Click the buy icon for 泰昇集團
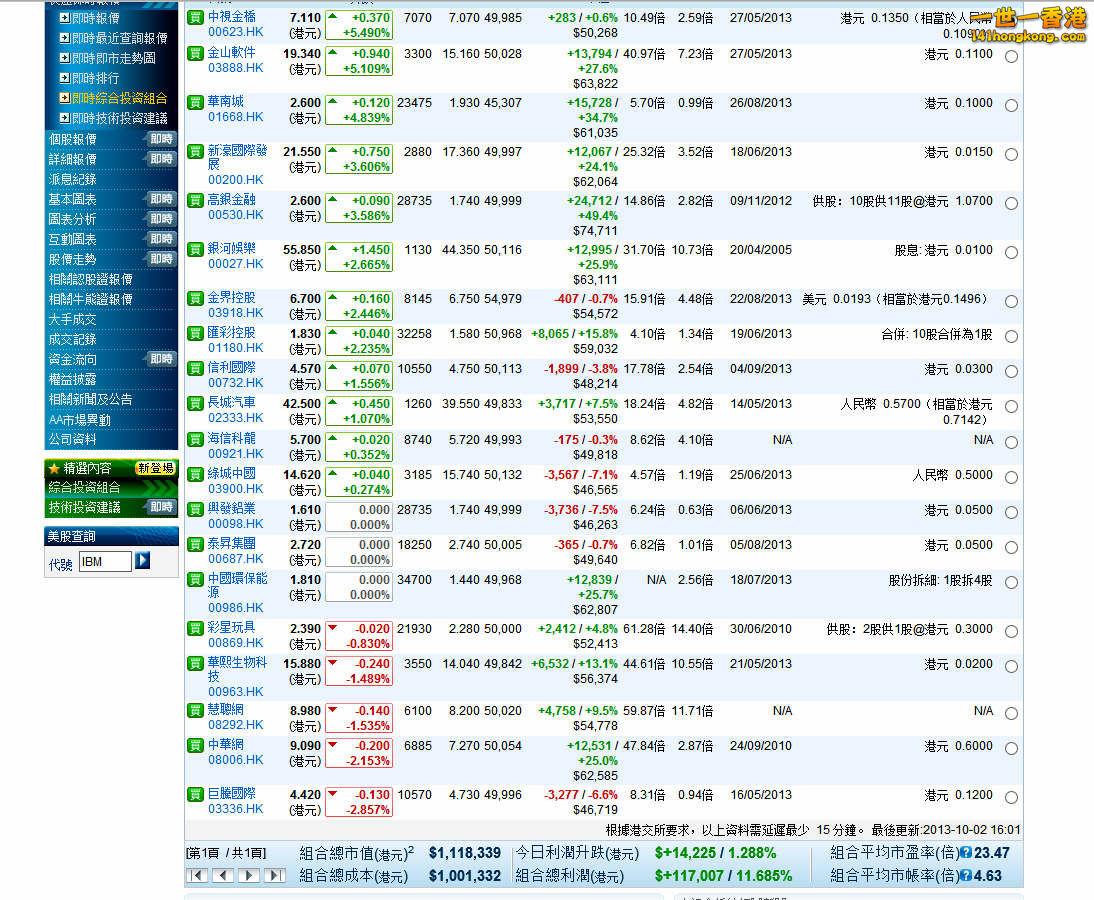Screen dimensions: 1094x900 click(195, 544)
